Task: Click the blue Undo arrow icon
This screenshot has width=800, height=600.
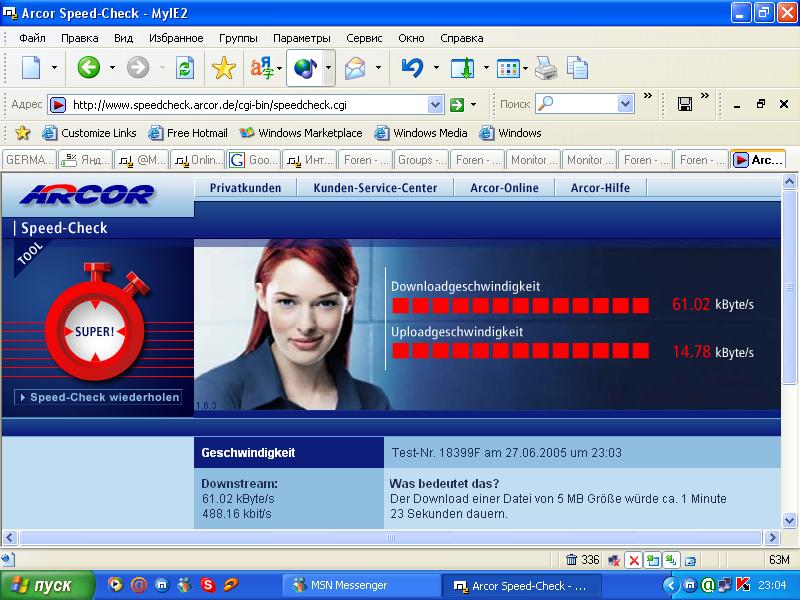Action: [412, 68]
